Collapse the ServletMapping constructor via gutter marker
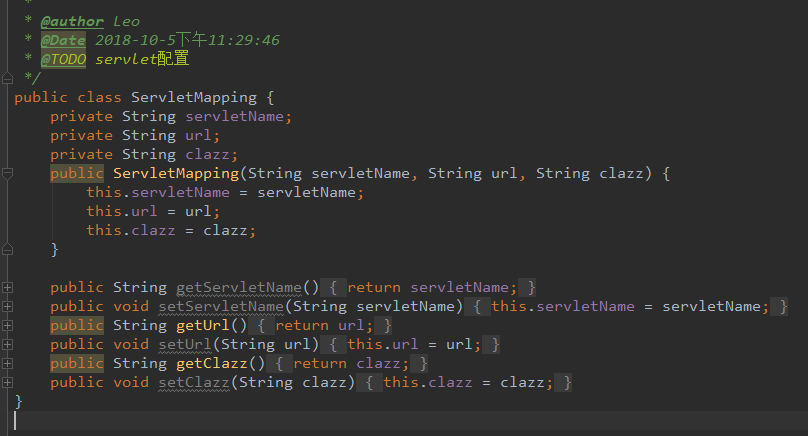Screen dimensions: 808x436 [7, 174]
